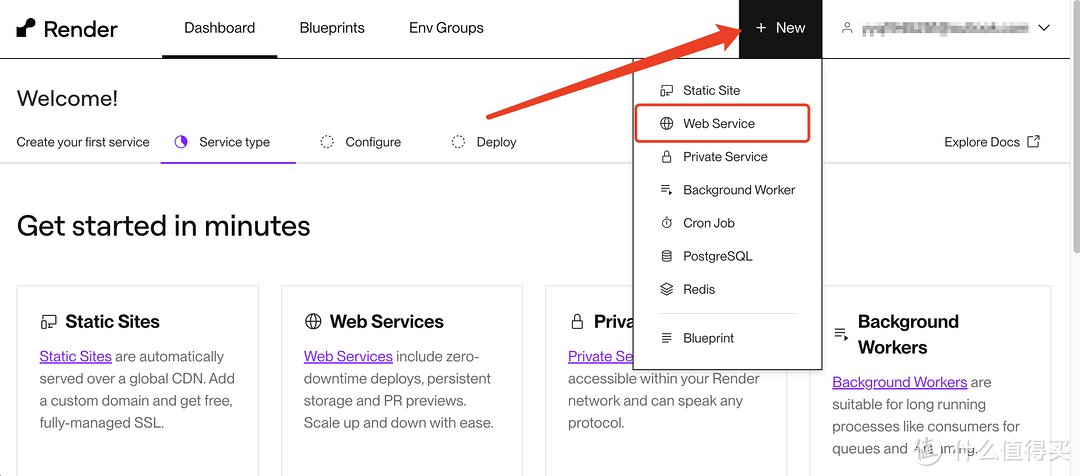Click the Background Workers link

[x=899, y=382]
